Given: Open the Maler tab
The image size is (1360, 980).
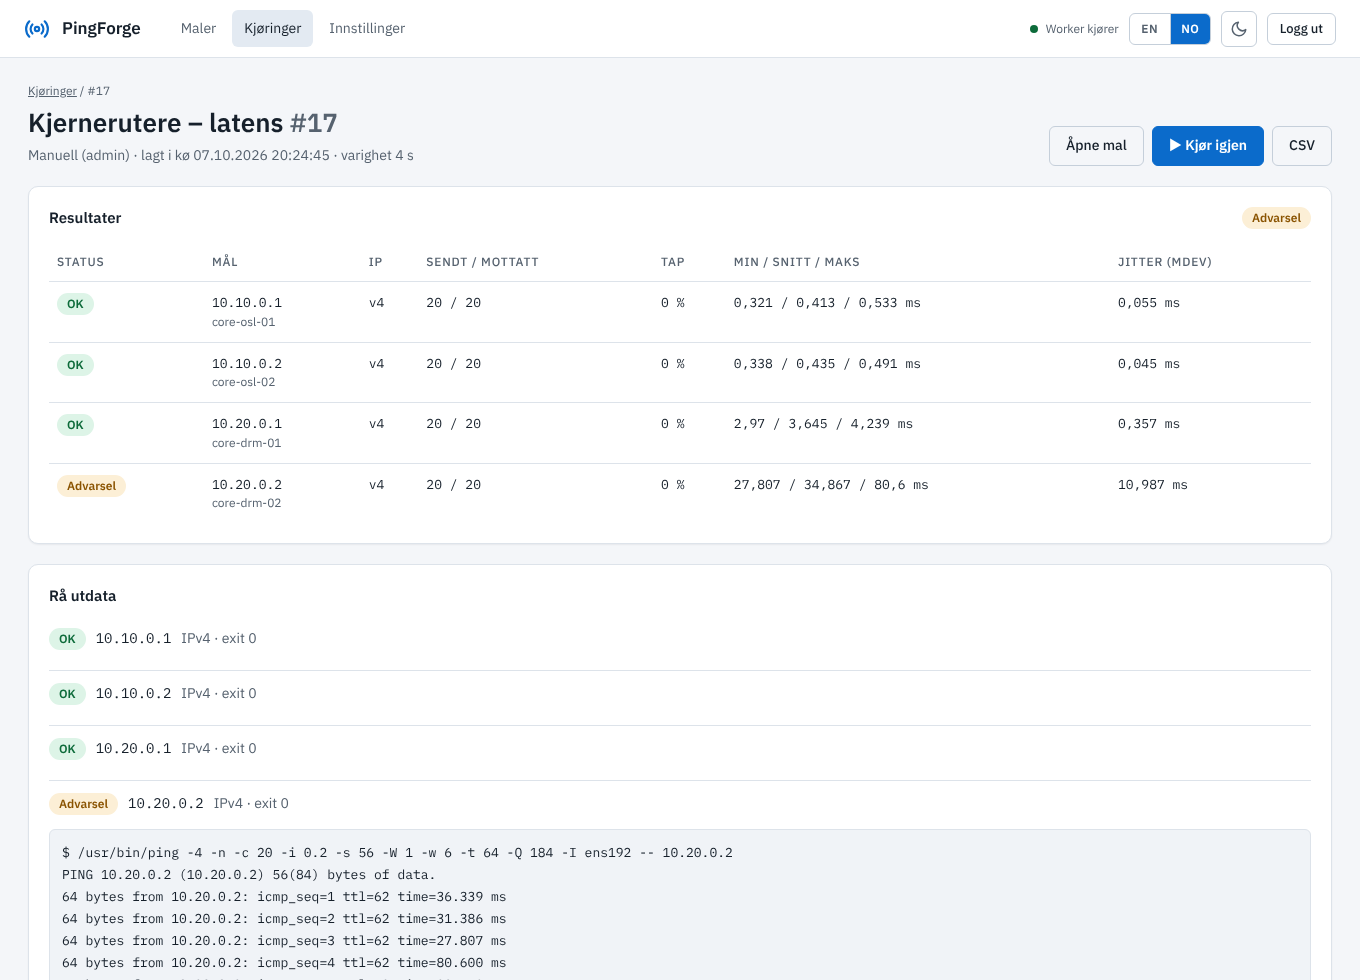Looking at the screenshot, I should [198, 29].
